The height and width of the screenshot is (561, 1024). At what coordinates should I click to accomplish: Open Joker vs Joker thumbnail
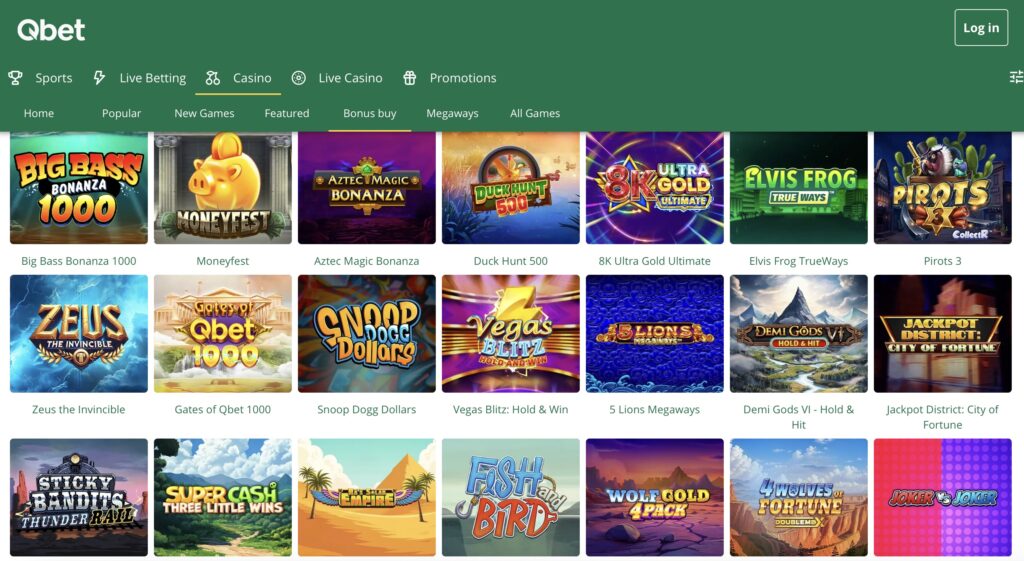pos(942,498)
